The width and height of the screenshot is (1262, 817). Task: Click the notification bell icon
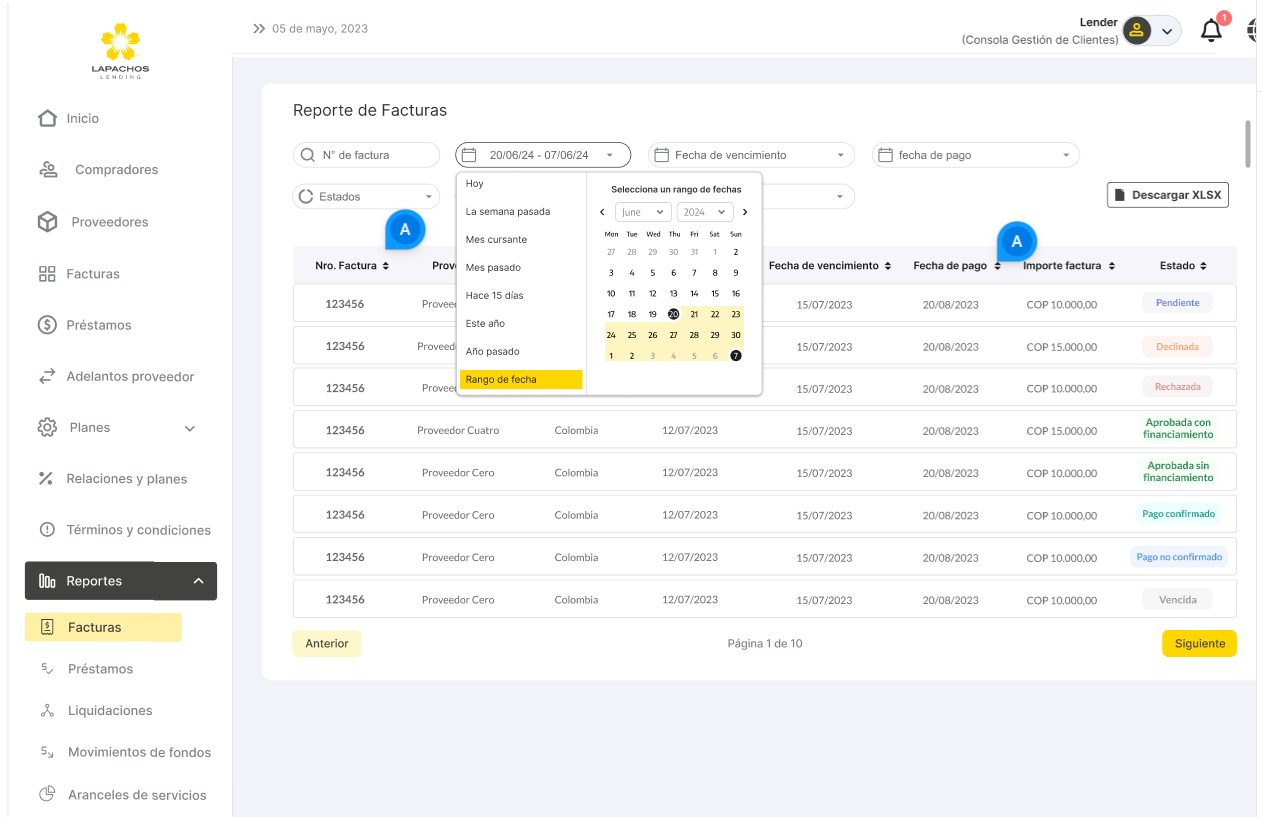1211,31
